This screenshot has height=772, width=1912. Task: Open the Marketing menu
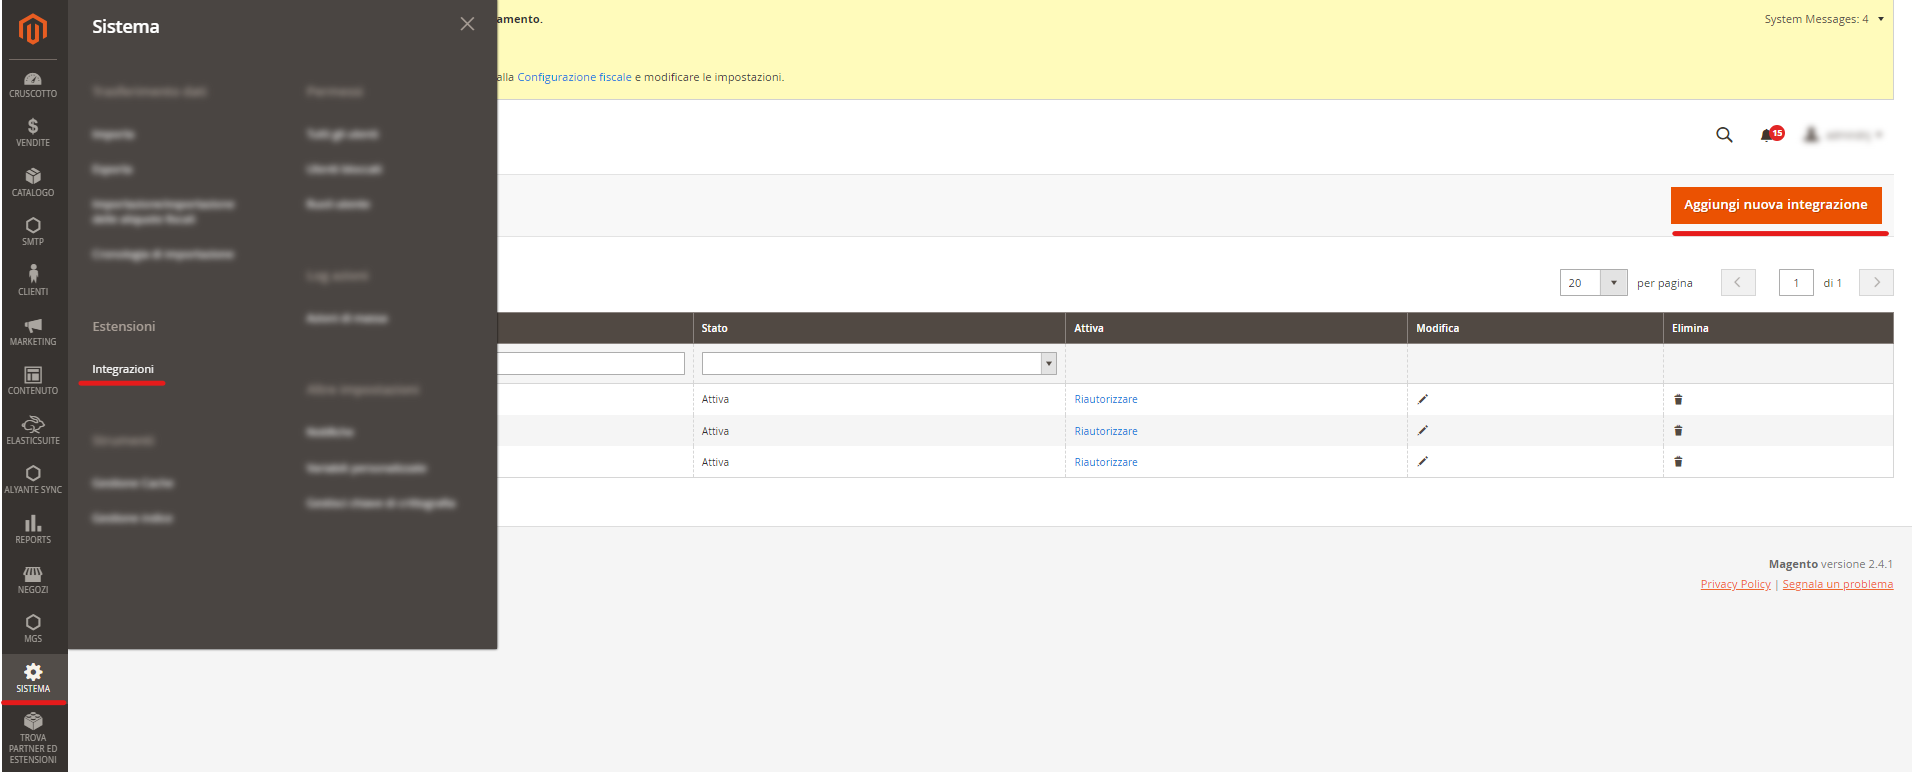click(x=33, y=331)
